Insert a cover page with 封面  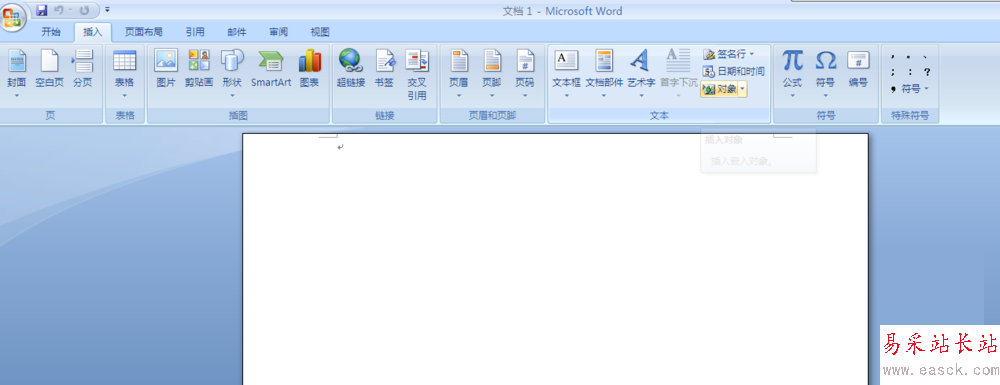coord(17,73)
